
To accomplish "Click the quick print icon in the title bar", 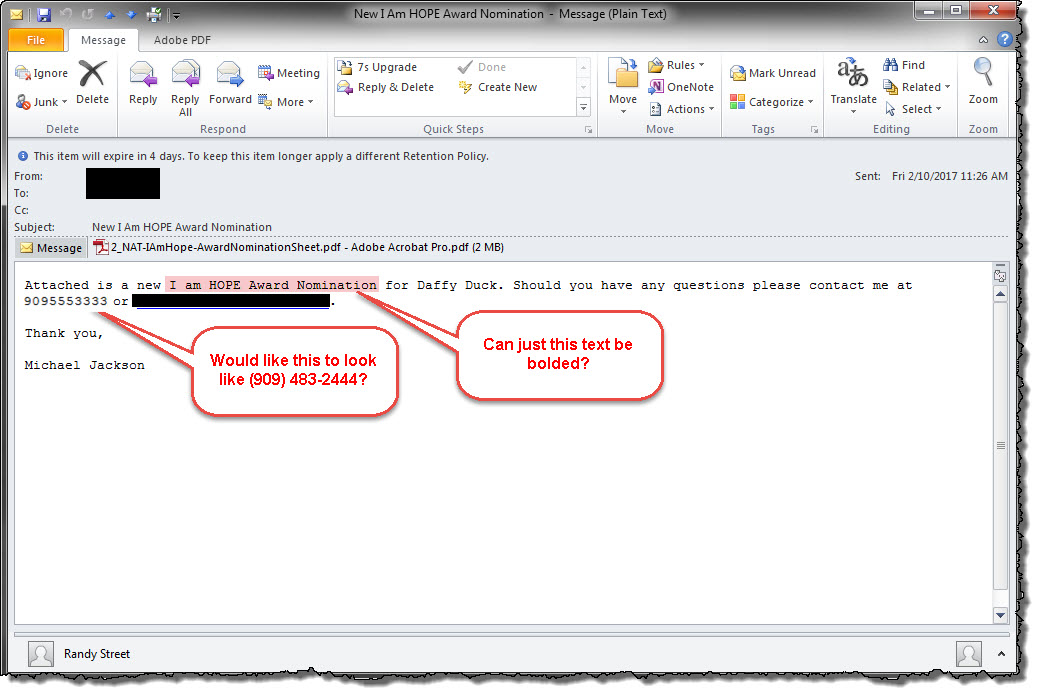I will coord(154,14).
